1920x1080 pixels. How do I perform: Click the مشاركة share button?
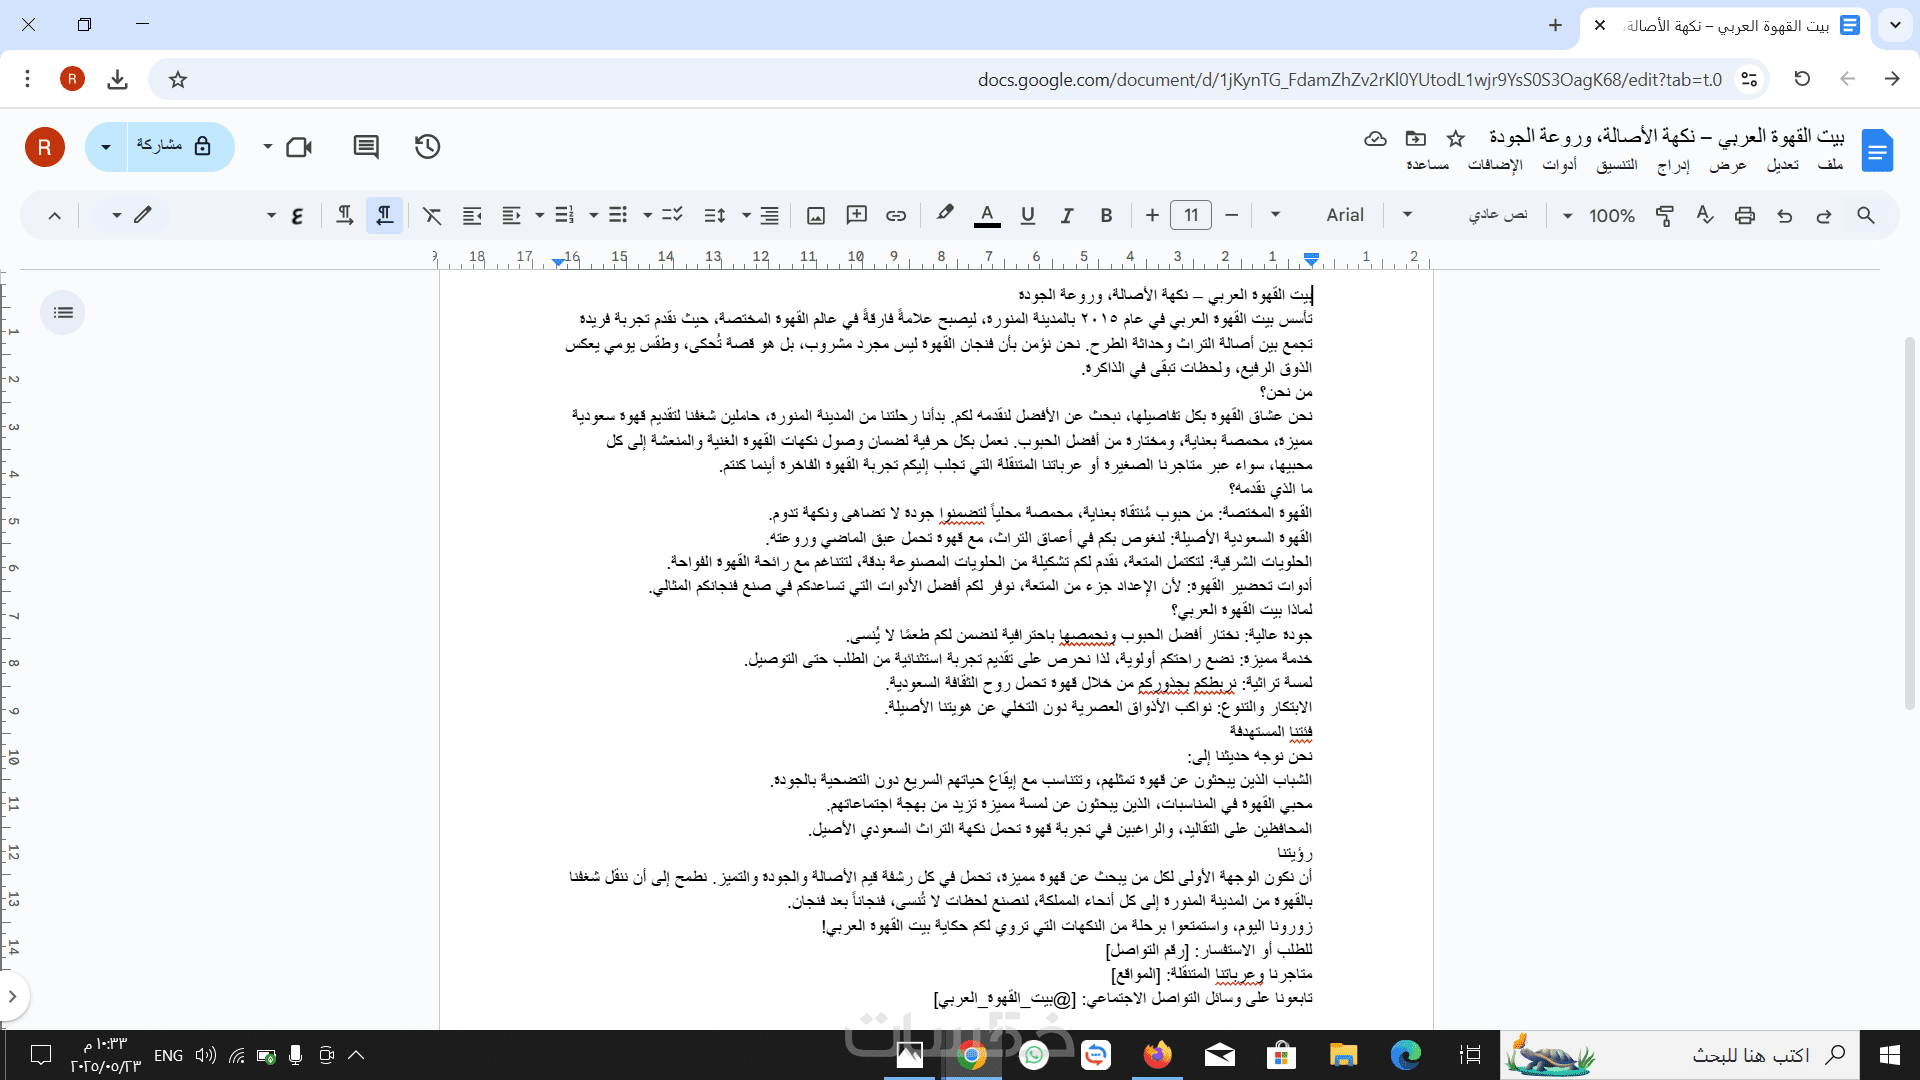click(174, 147)
